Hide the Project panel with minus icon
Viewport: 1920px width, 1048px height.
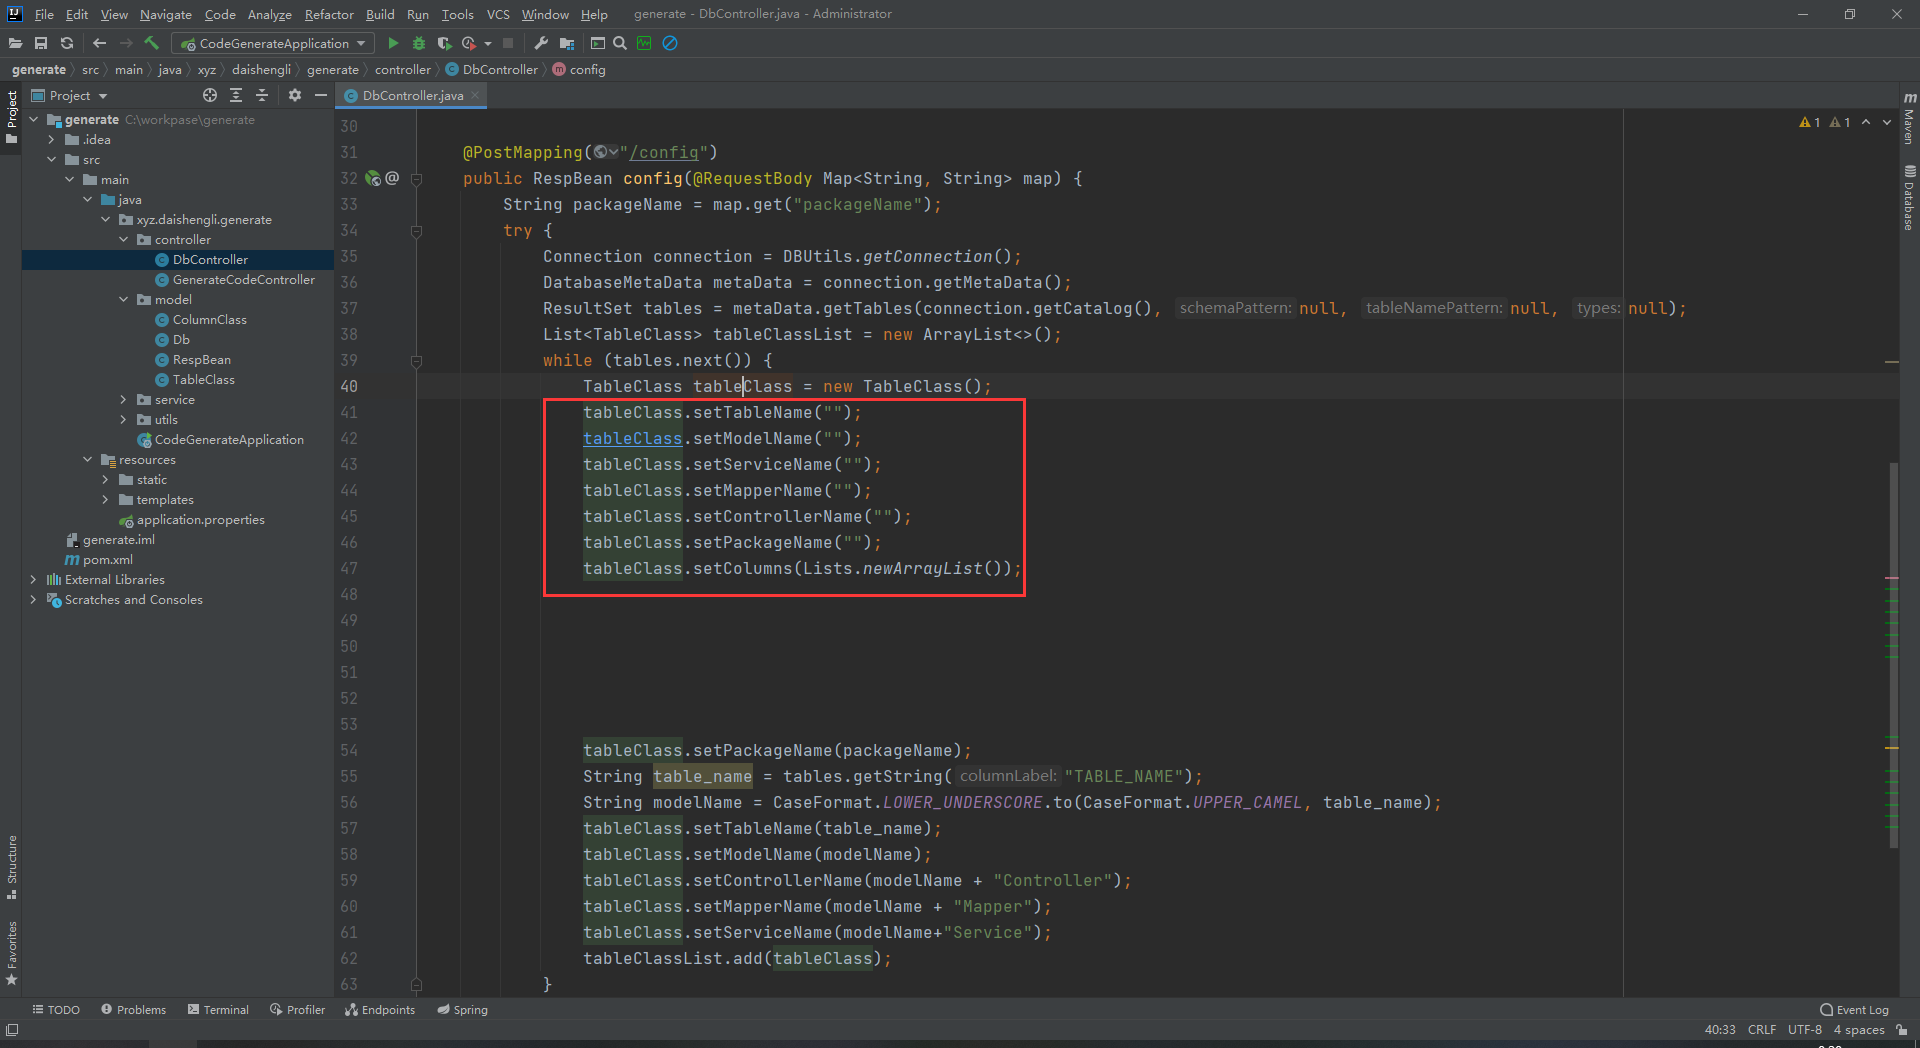(321, 95)
